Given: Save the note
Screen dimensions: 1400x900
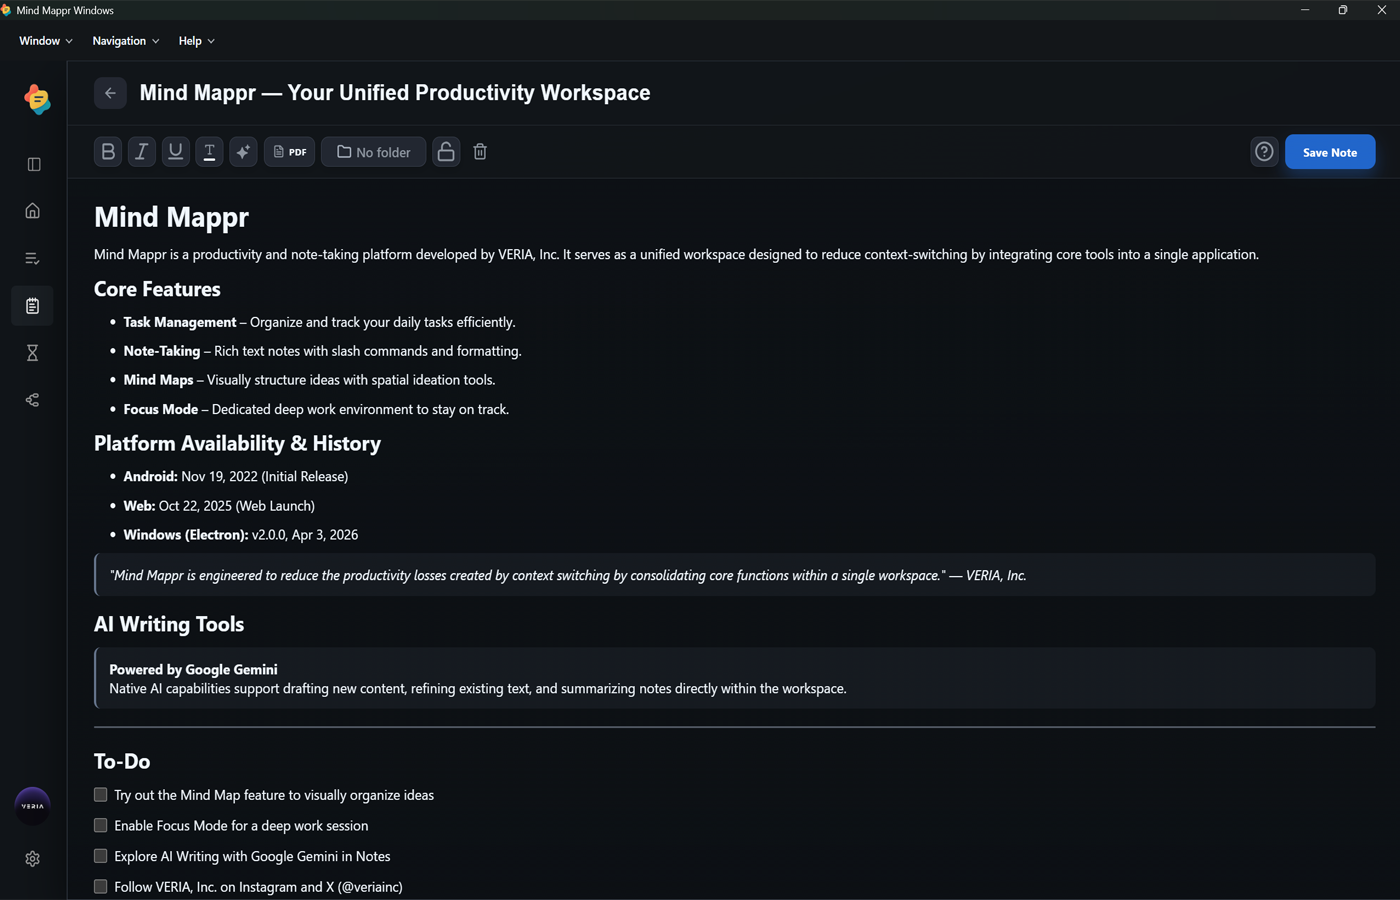Looking at the screenshot, I should click(1330, 152).
